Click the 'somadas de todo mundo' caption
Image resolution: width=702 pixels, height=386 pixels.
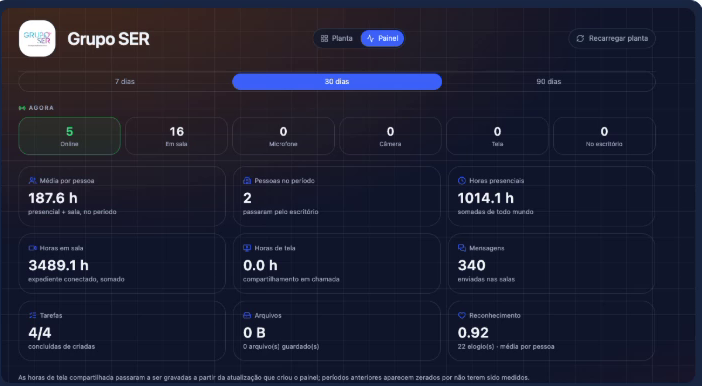coord(496,212)
